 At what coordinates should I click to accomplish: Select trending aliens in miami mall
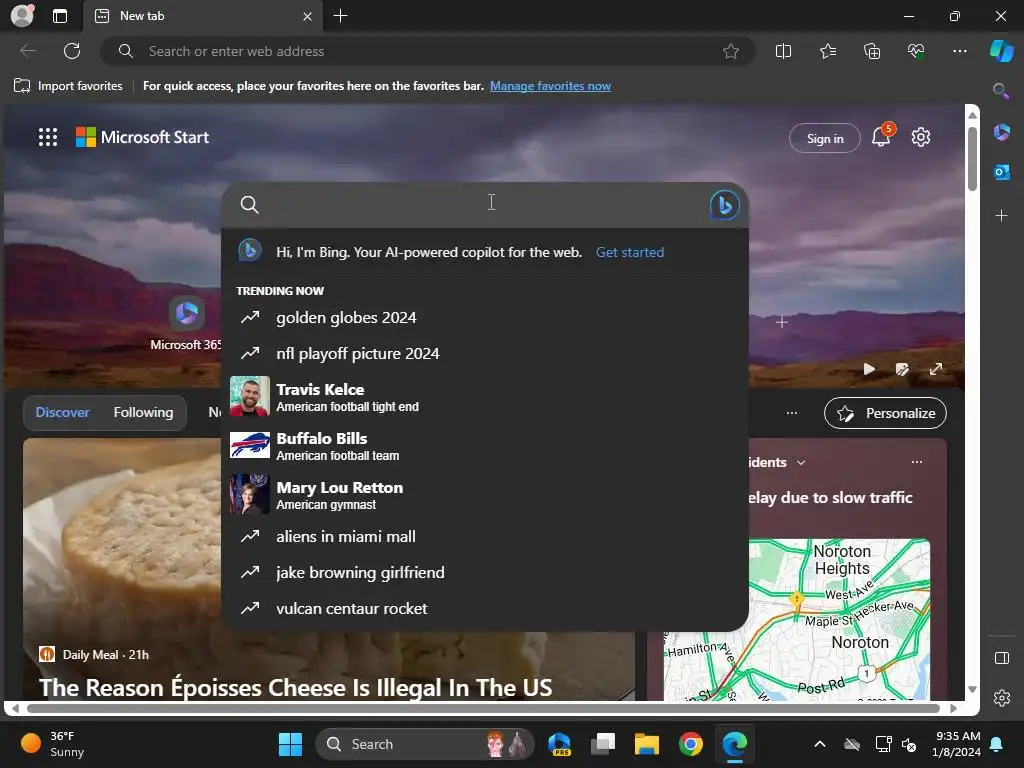[485, 537]
